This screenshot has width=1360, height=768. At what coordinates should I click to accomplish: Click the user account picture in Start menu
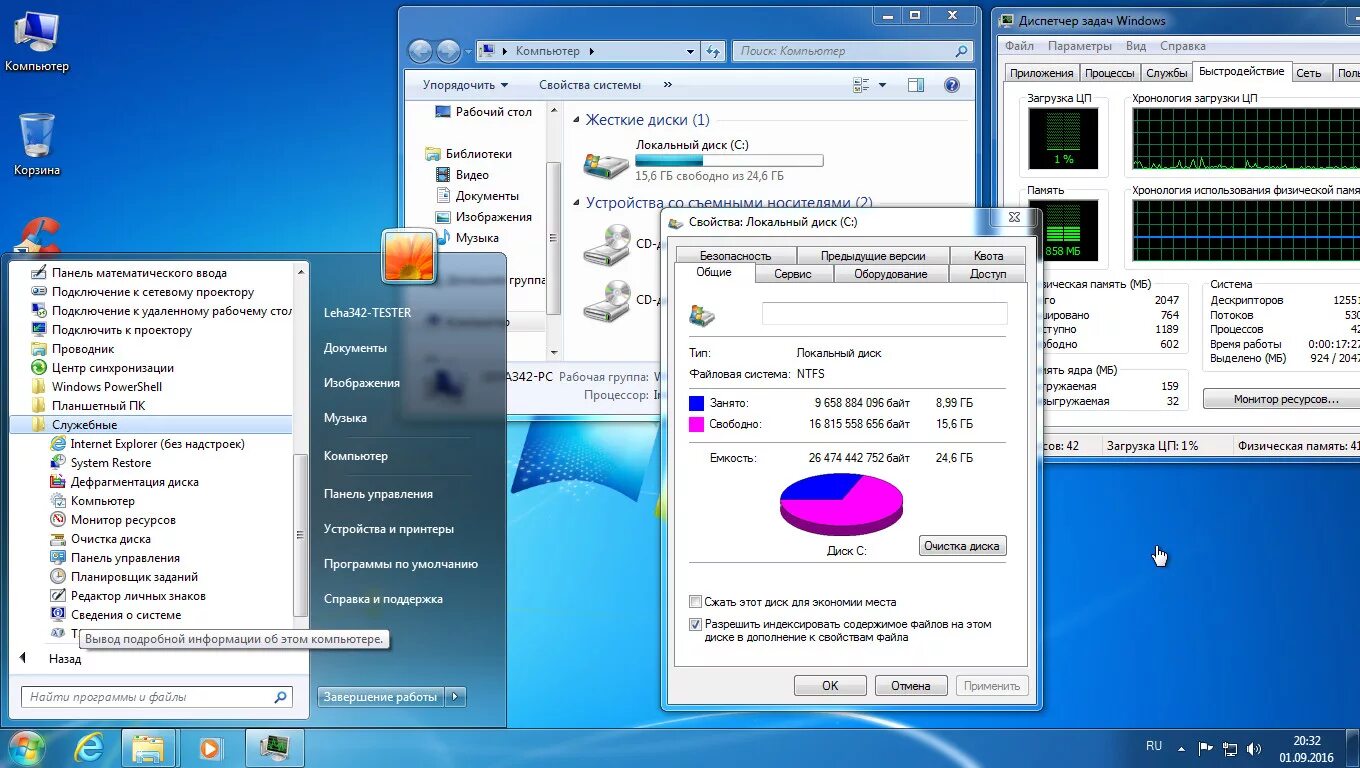tap(409, 257)
